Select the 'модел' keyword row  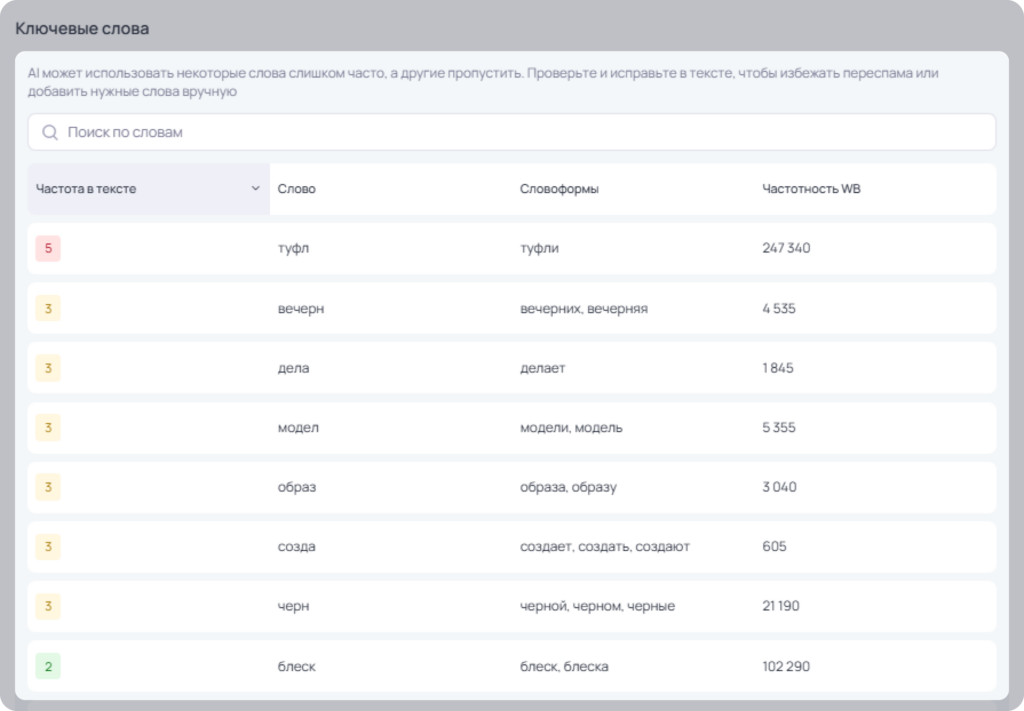(x=511, y=428)
